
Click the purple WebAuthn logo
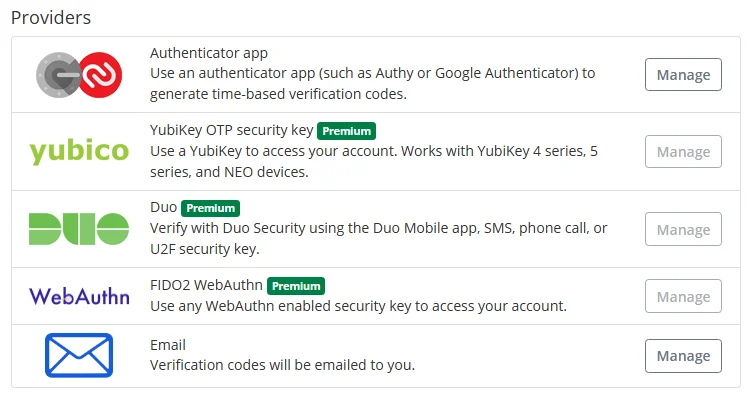(79, 296)
